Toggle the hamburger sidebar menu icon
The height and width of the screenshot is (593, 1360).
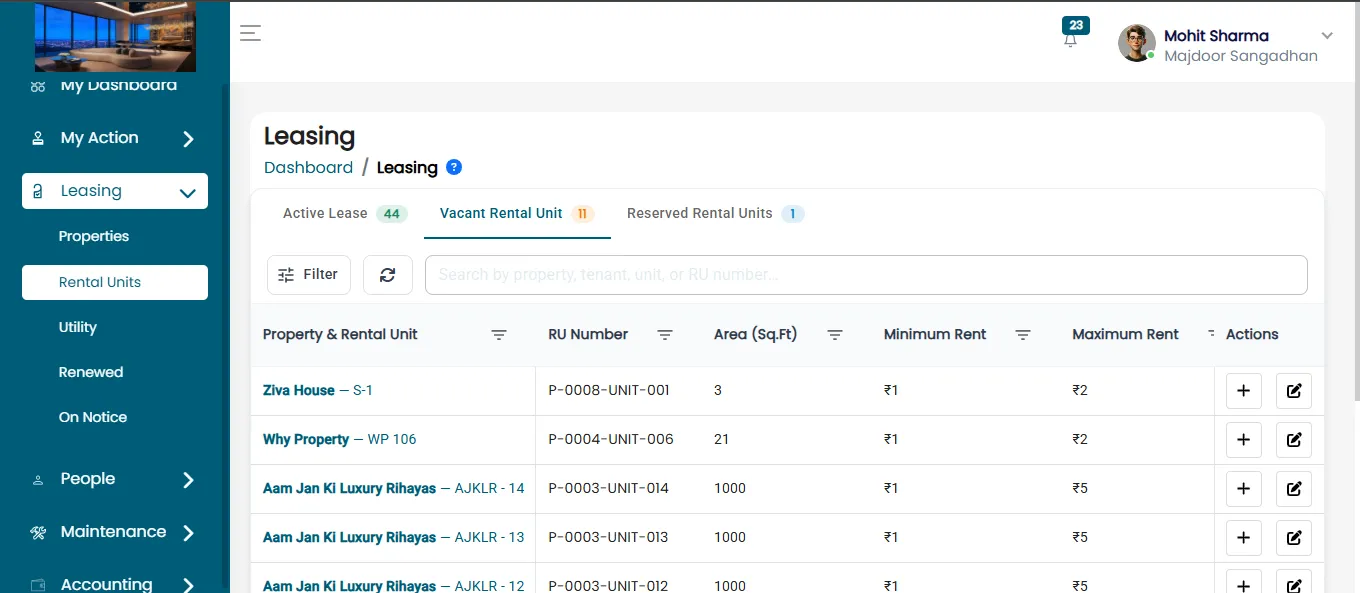(250, 33)
